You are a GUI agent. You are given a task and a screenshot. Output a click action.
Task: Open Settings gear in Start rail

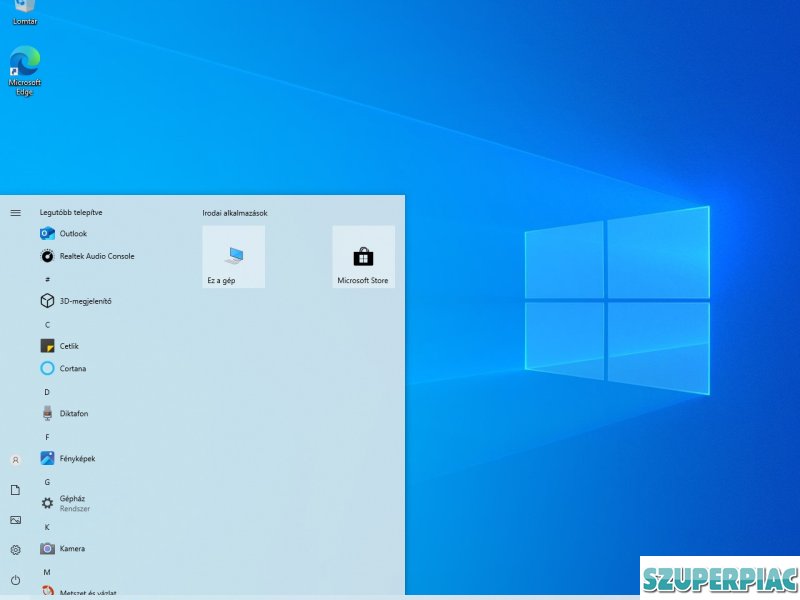pos(15,550)
